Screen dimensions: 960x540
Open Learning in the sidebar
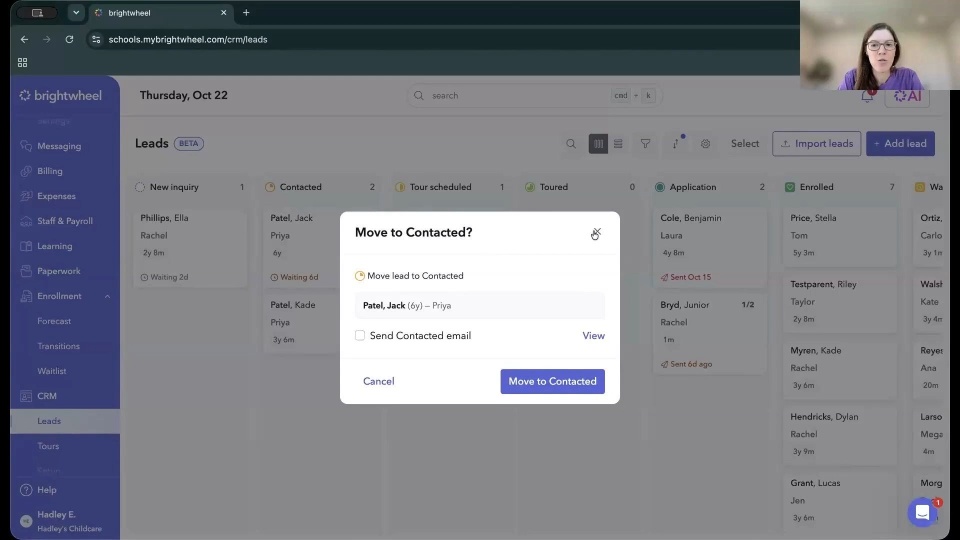coord(54,246)
